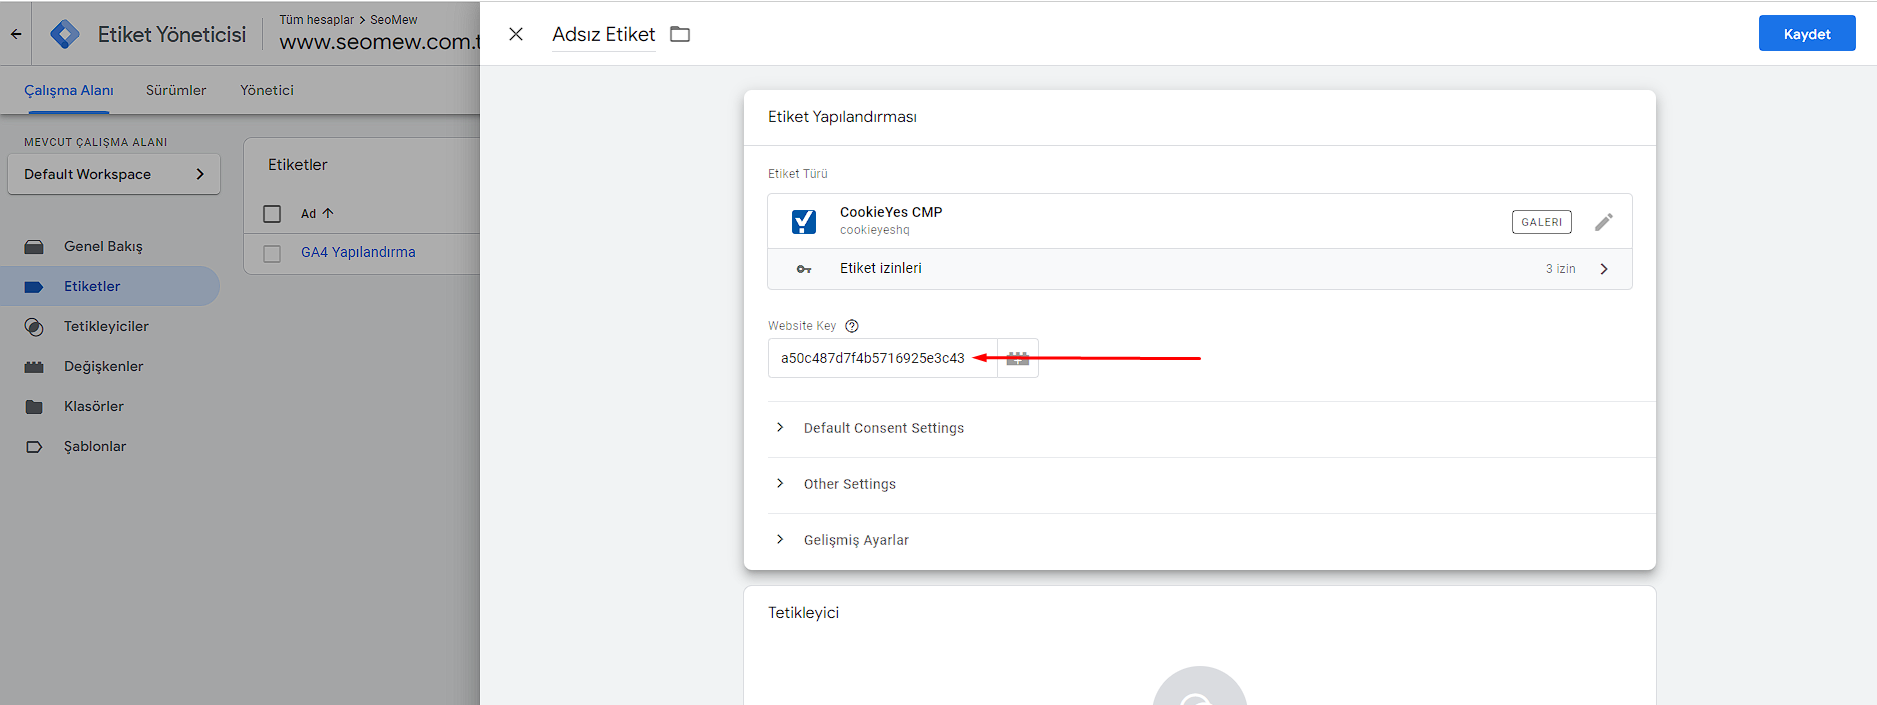Image resolution: width=1877 pixels, height=705 pixels.
Task: Open the GA4 Yapılandırma tag link
Action: [358, 252]
